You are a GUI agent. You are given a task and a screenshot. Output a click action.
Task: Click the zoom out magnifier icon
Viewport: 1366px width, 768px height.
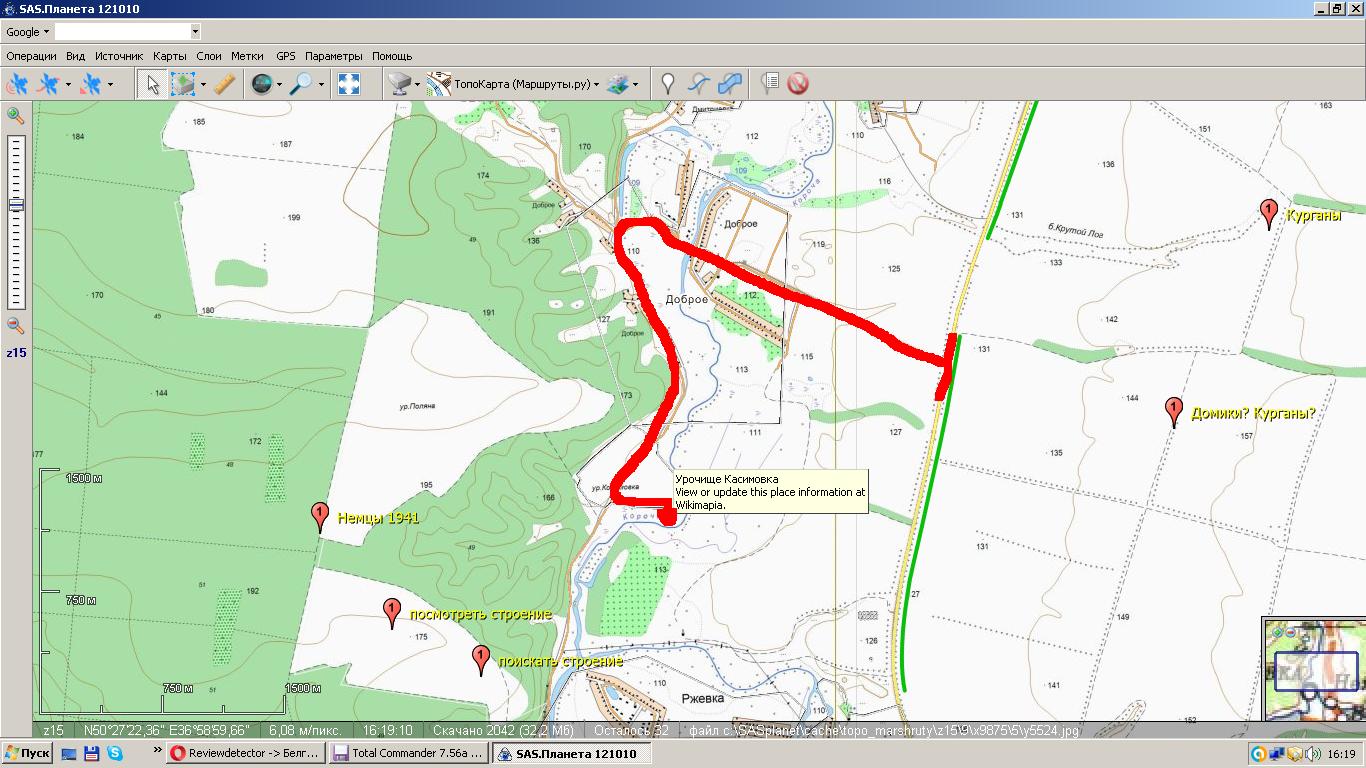click(15, 325)
